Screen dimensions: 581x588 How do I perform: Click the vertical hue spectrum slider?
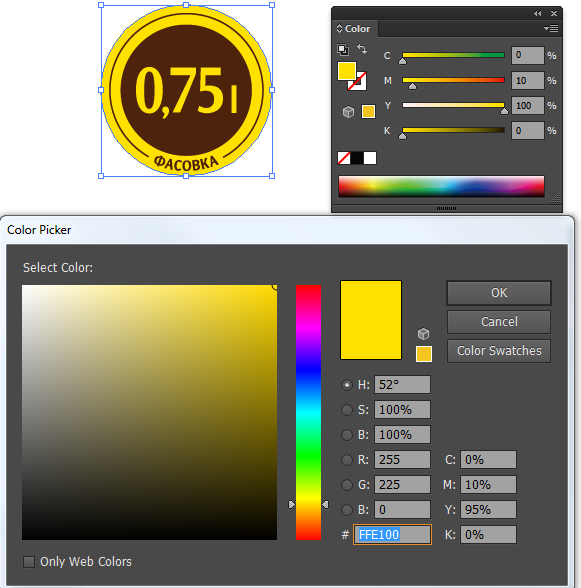tap(308, 412)
